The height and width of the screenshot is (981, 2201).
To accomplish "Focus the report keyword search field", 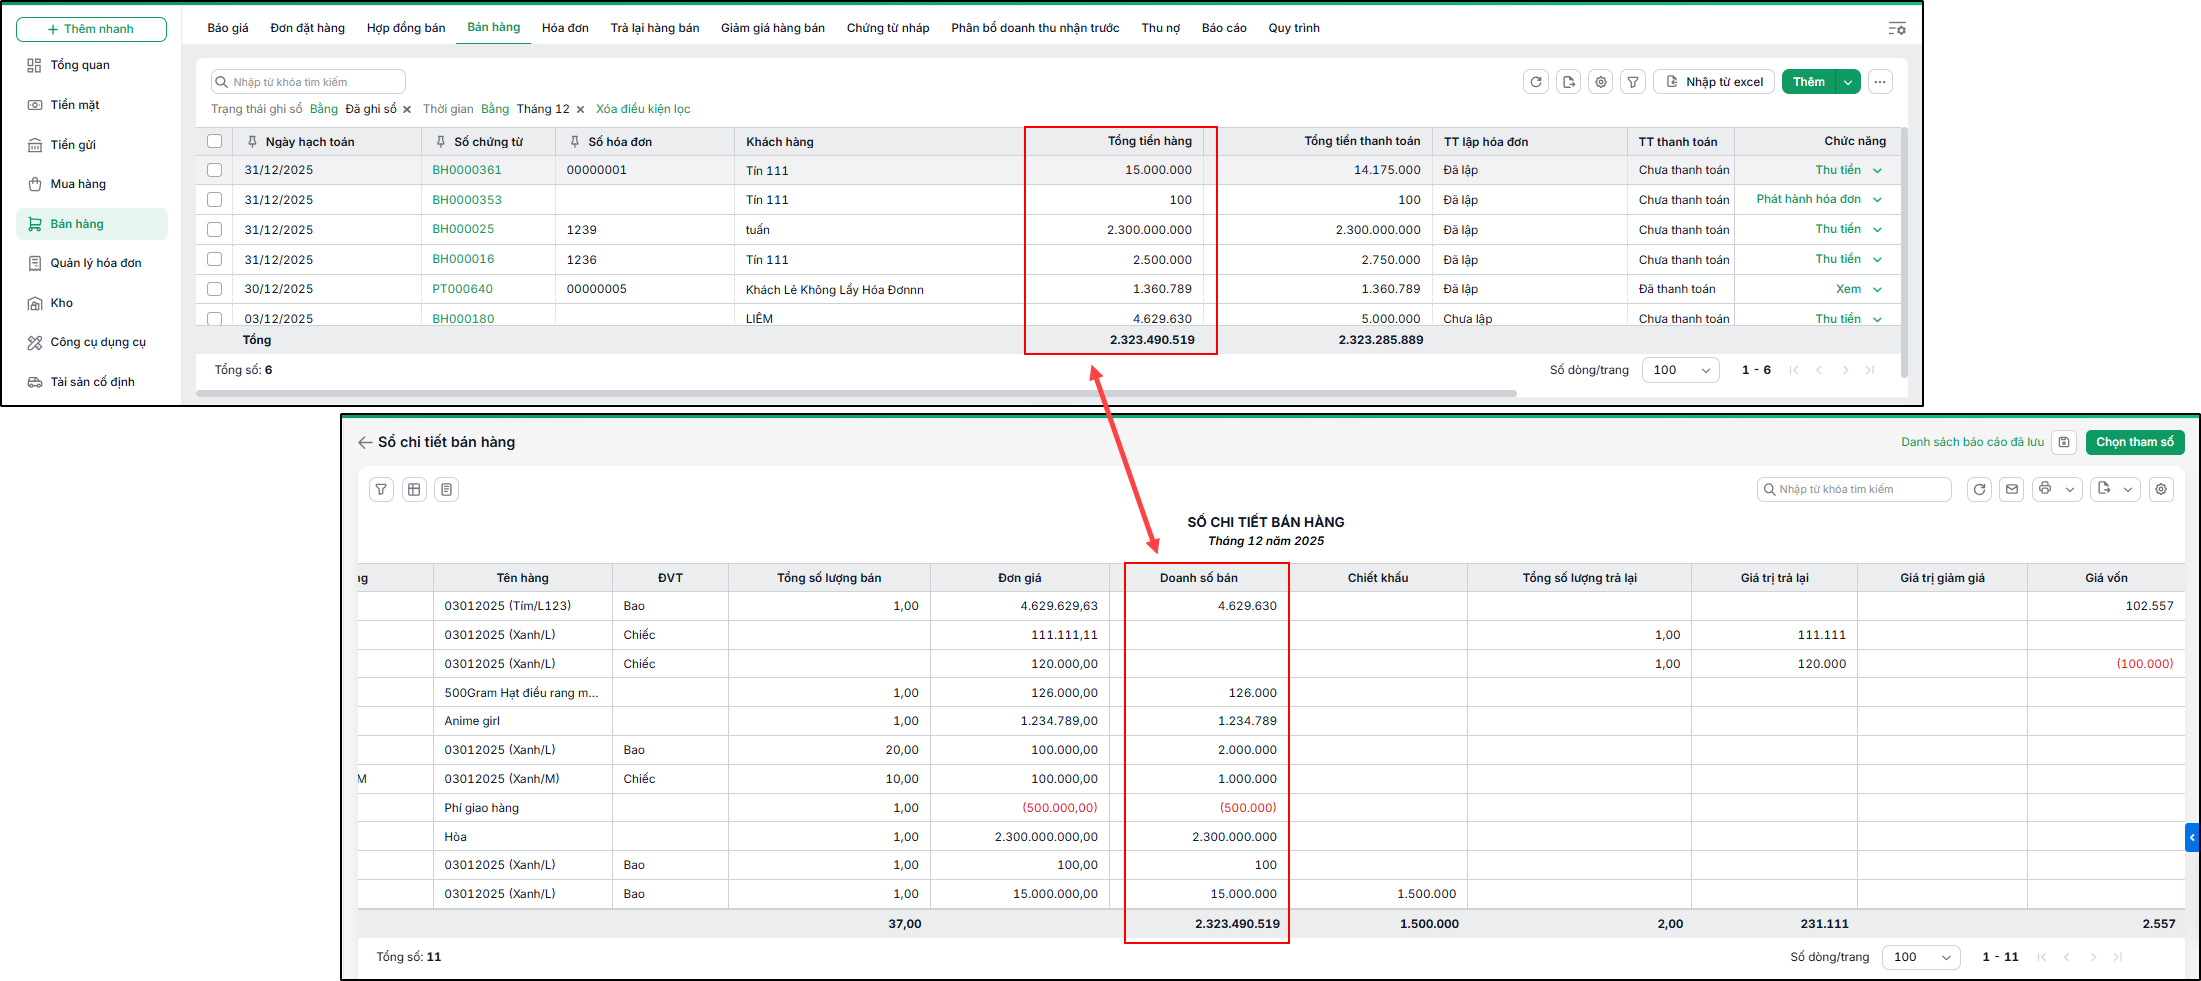I will (1854, 489).
